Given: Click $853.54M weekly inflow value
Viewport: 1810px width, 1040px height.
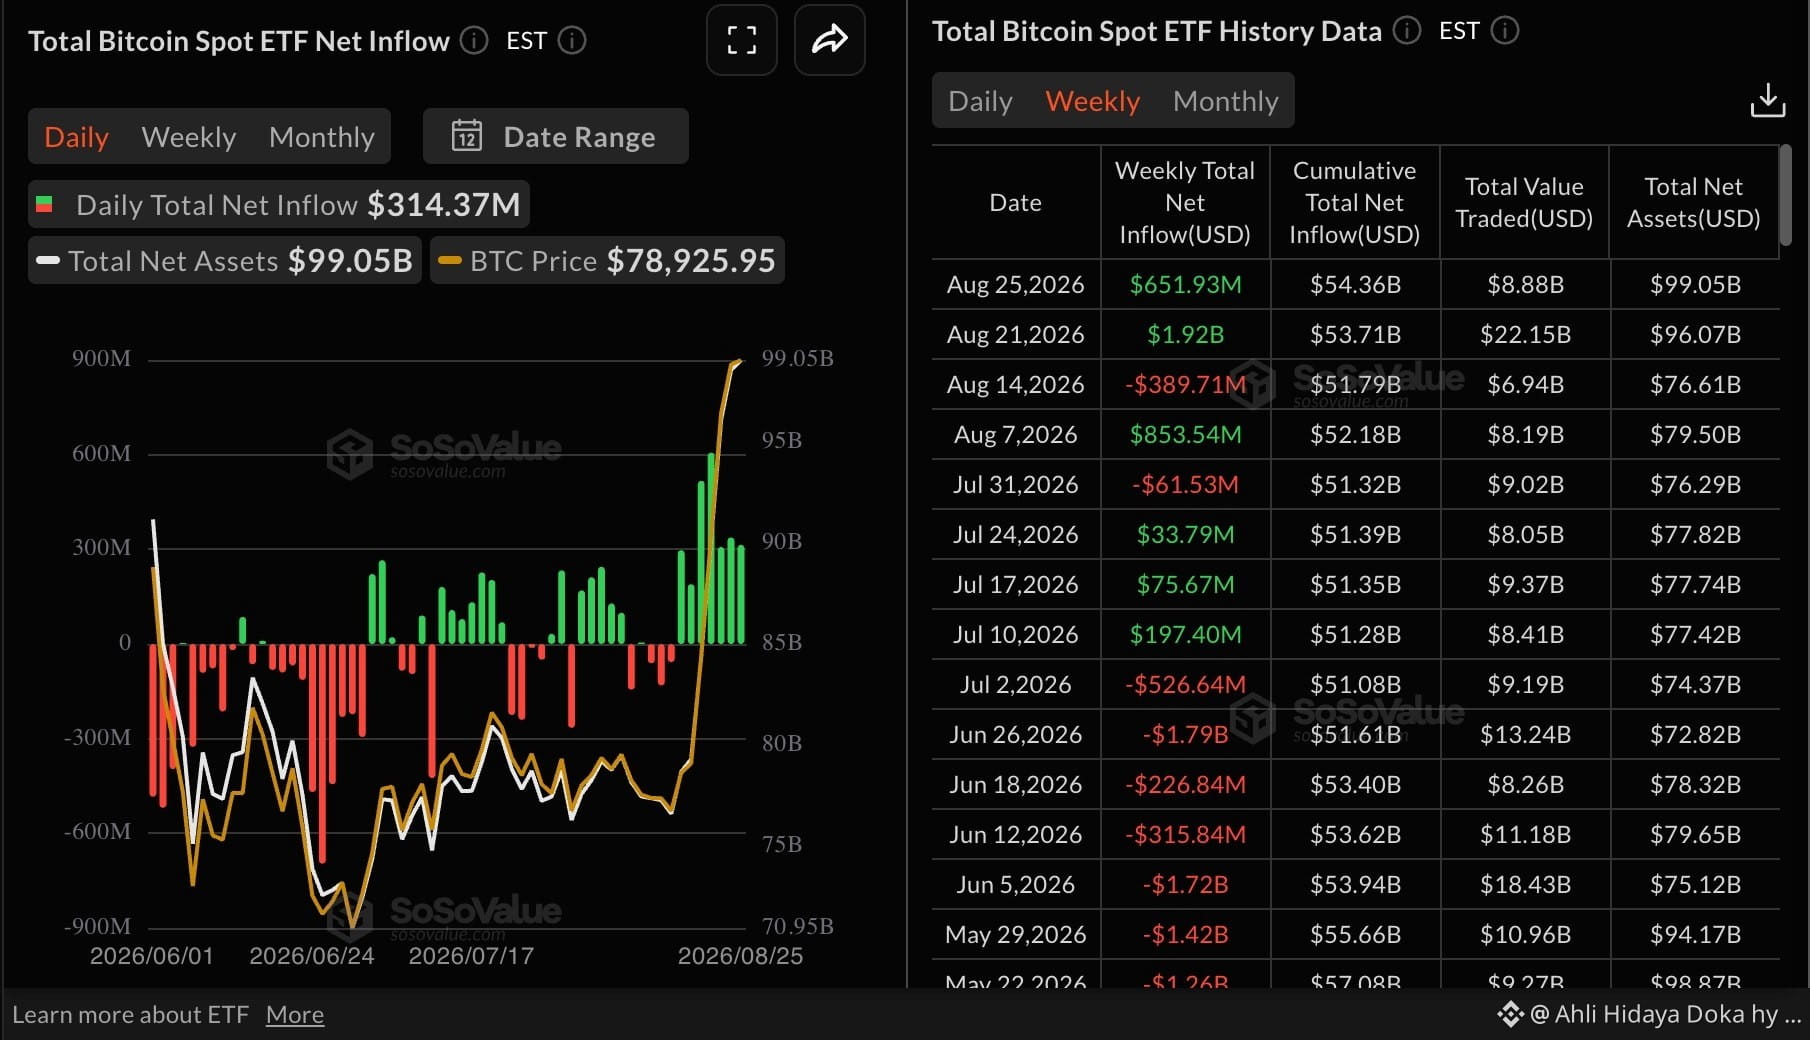Looking at the screenshot, I should click(1185, 434).
